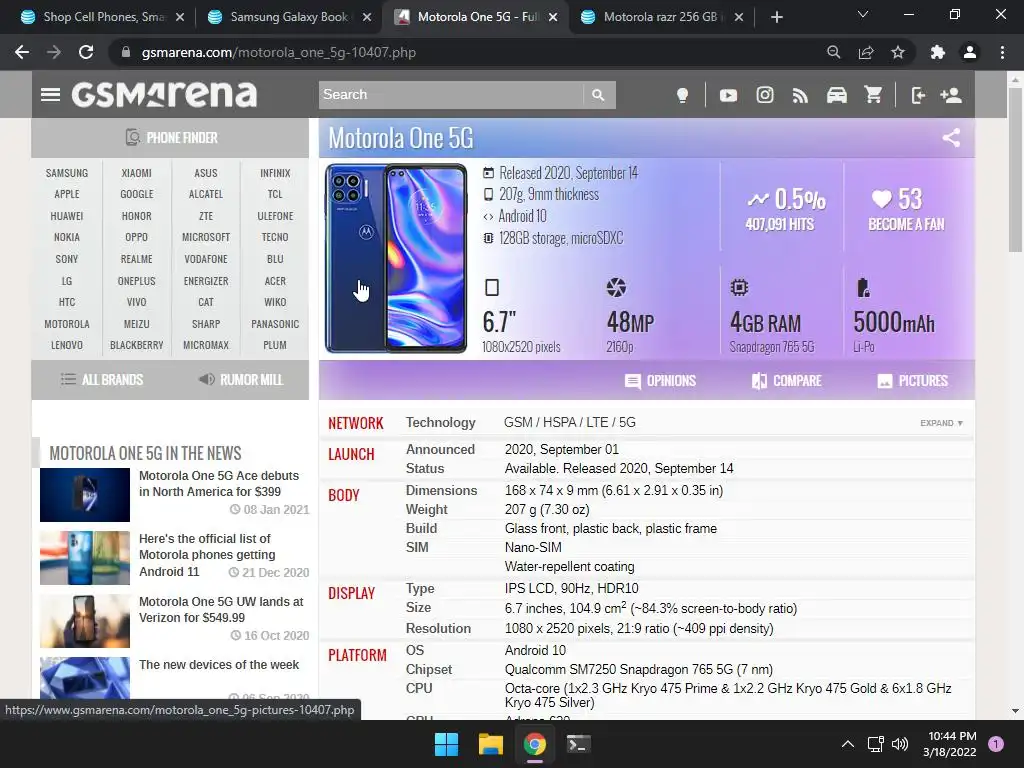Image resolution: width=1024 pixels, height=768 pixels.
Task: Open Chrome three-dot menu
Action: point(1002,52)
